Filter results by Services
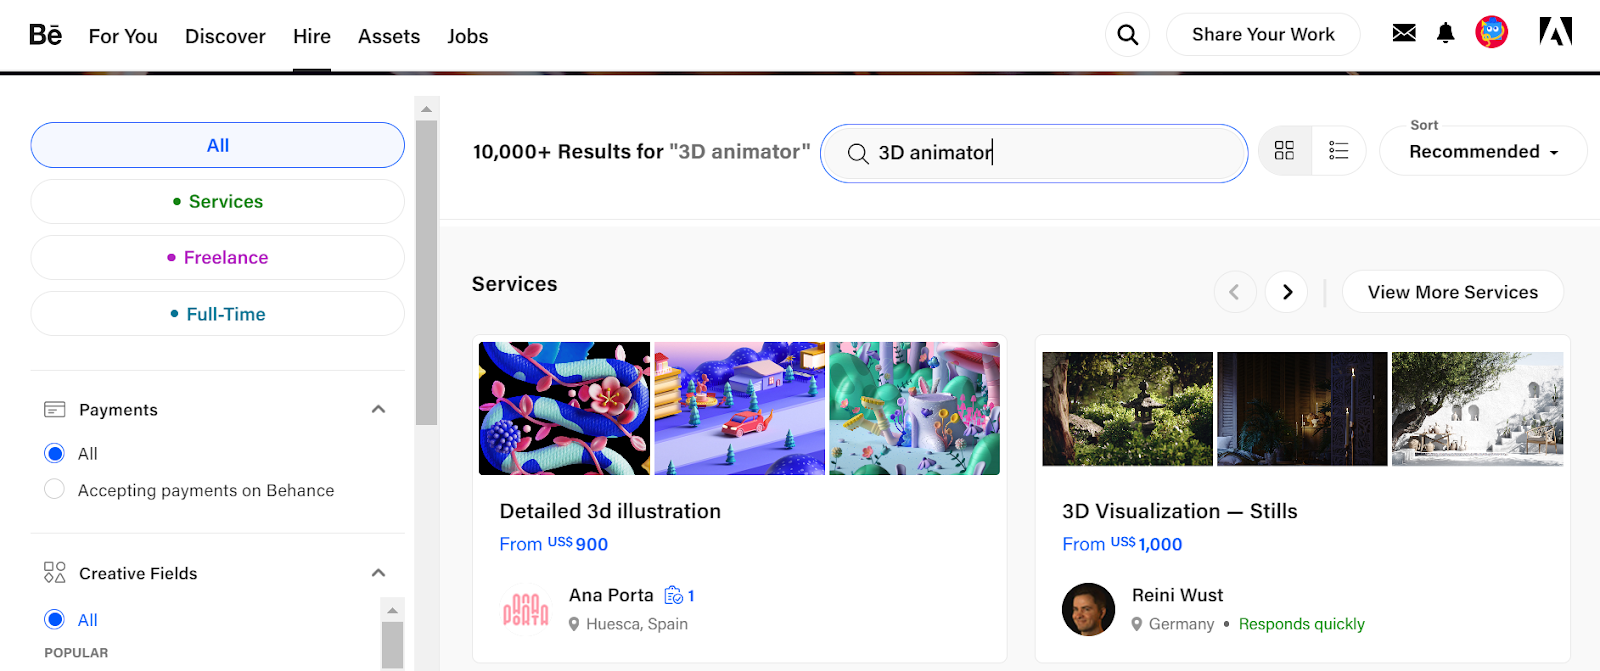Image resolution: width=1600 pixels, height=671 pixels. click(218, 202)
